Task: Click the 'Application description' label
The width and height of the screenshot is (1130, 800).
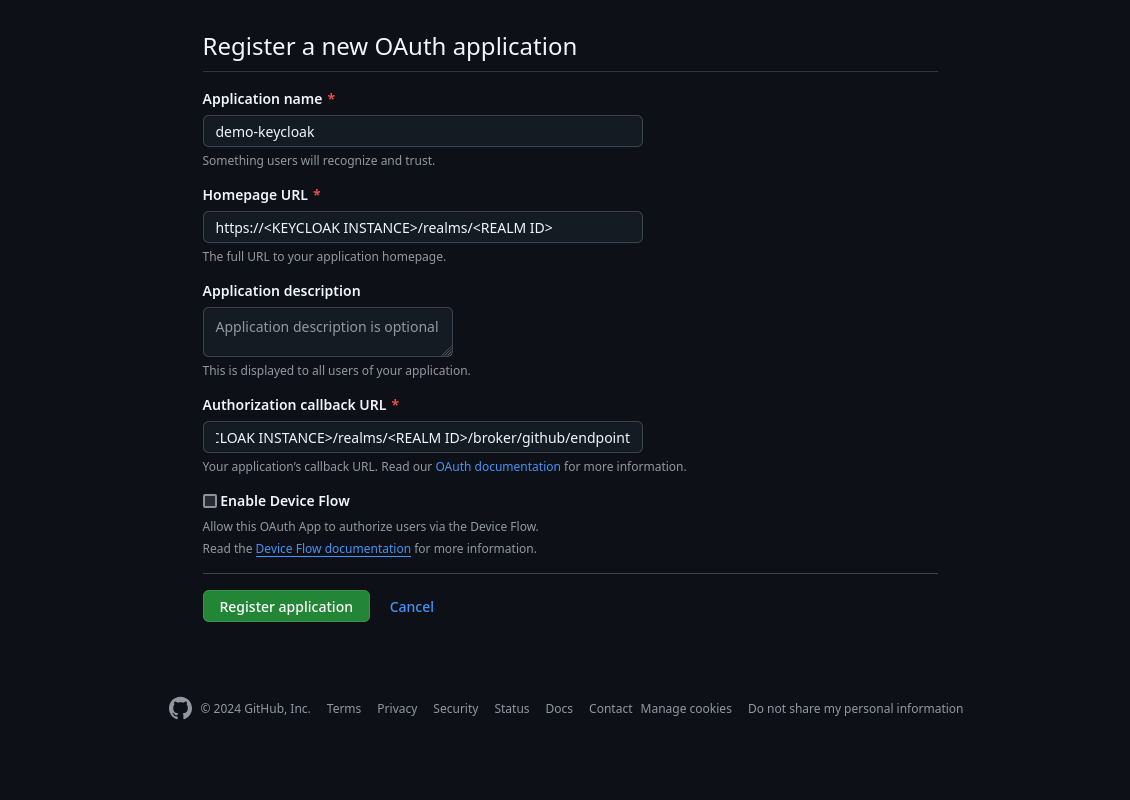Action: [x=282, y=290]
